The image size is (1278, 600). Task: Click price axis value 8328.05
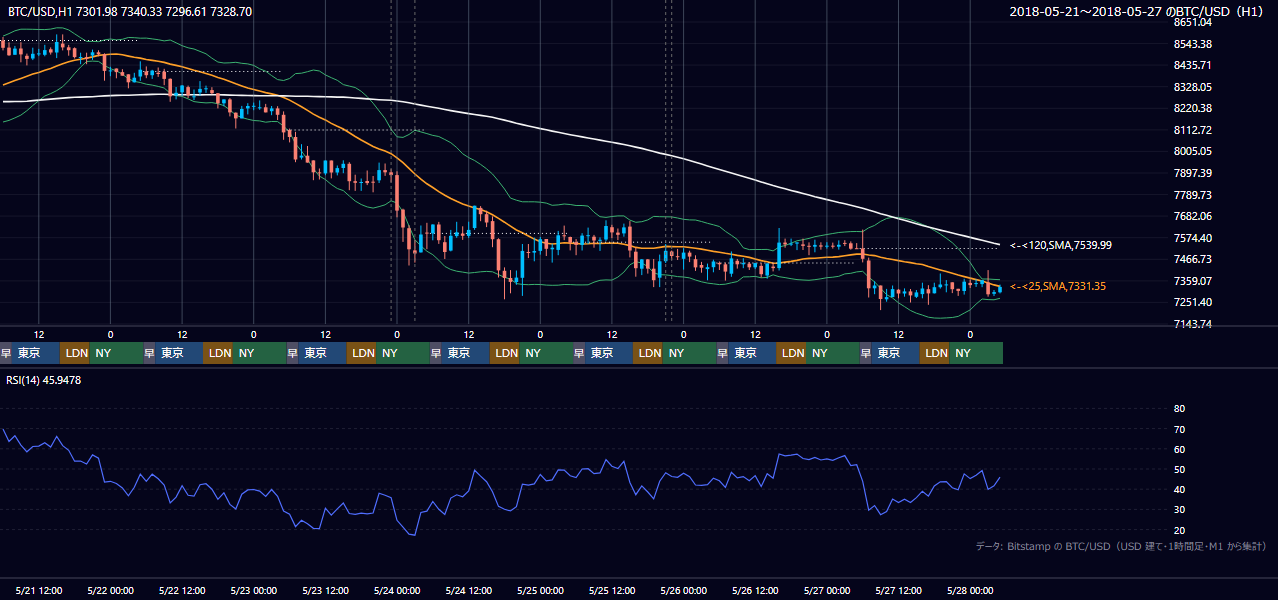pyautogui.click(x=1193, y=87)
